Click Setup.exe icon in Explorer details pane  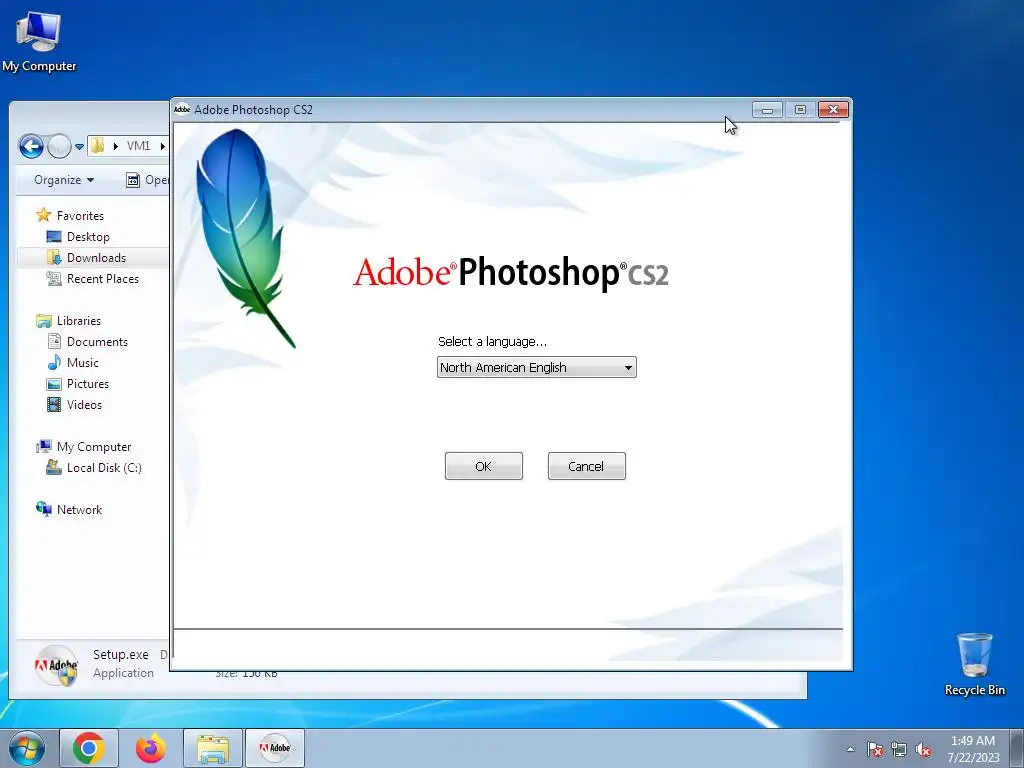point(56,665)
